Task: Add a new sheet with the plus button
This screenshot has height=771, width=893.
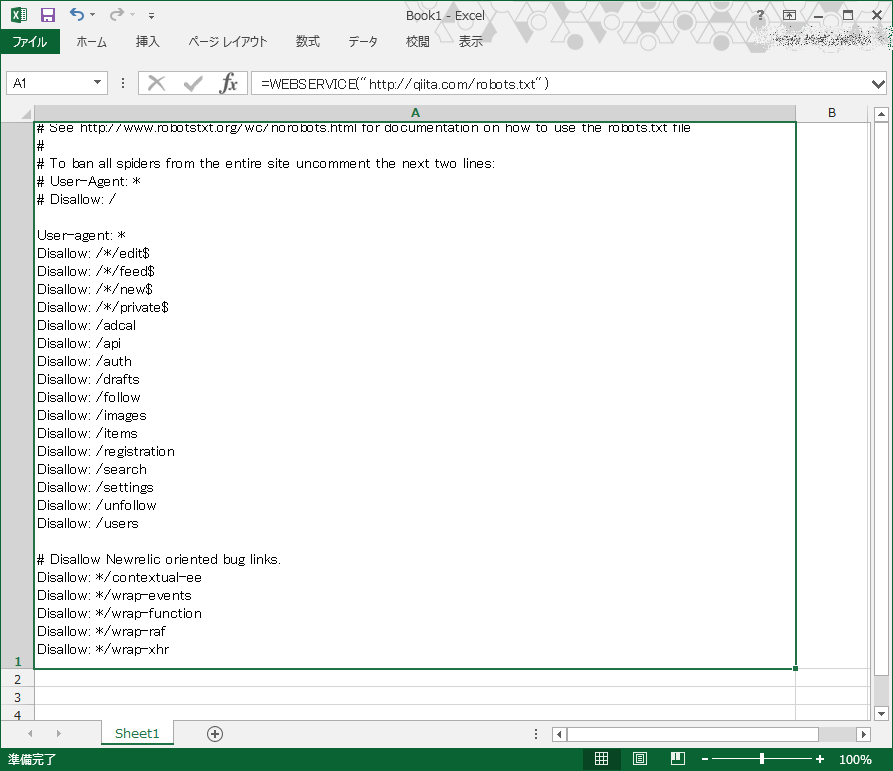Action: (213, 732)
